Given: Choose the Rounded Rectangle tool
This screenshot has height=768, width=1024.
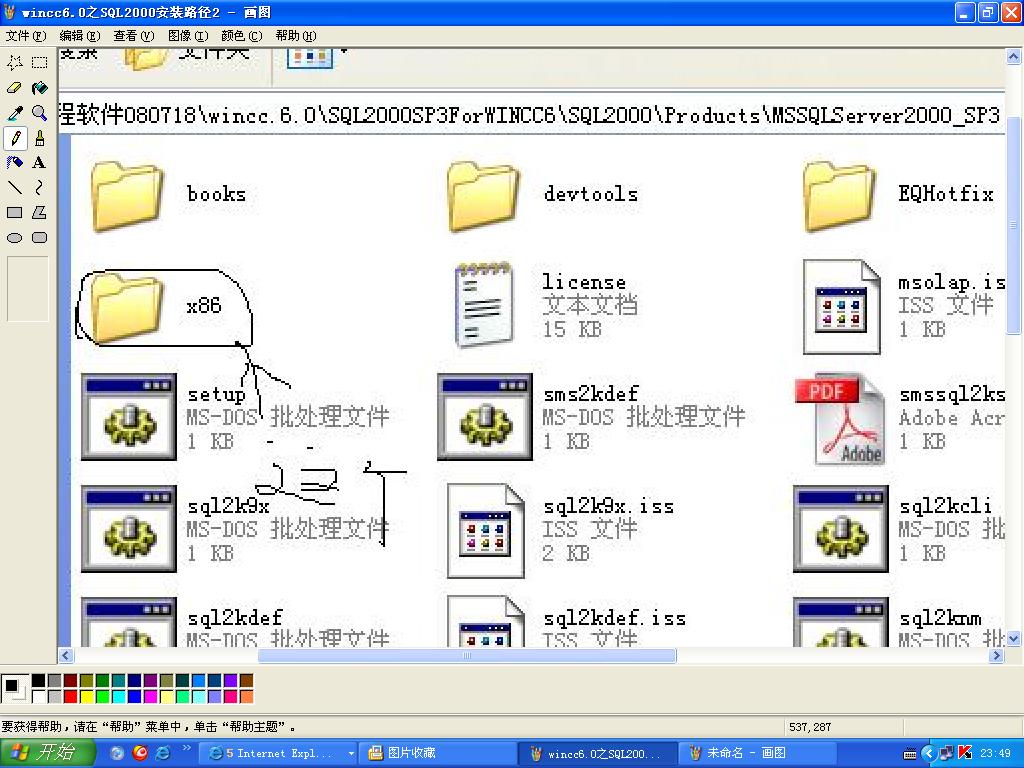Looking at the screenshot, I should tap(40, 238).
